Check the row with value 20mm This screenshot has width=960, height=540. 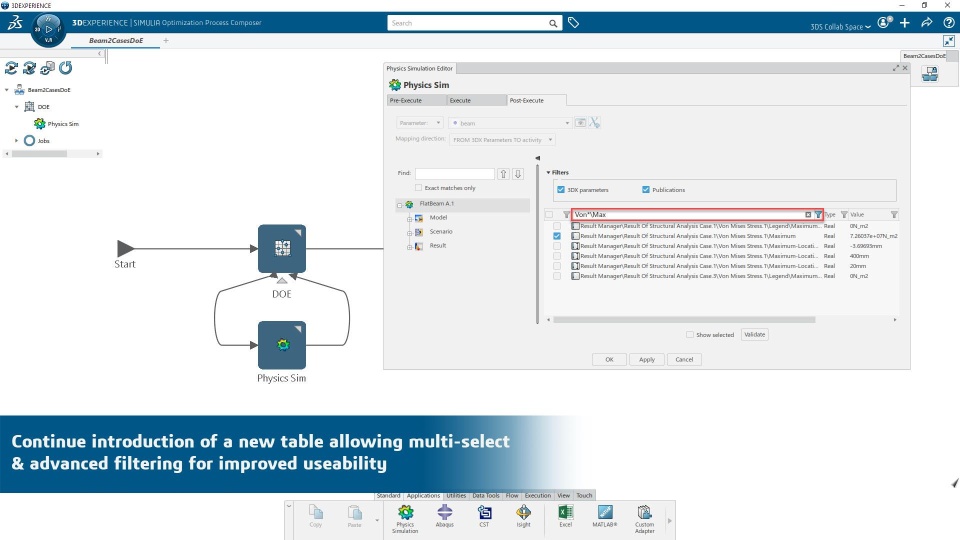pyautogui.click(x=557, y=266)
